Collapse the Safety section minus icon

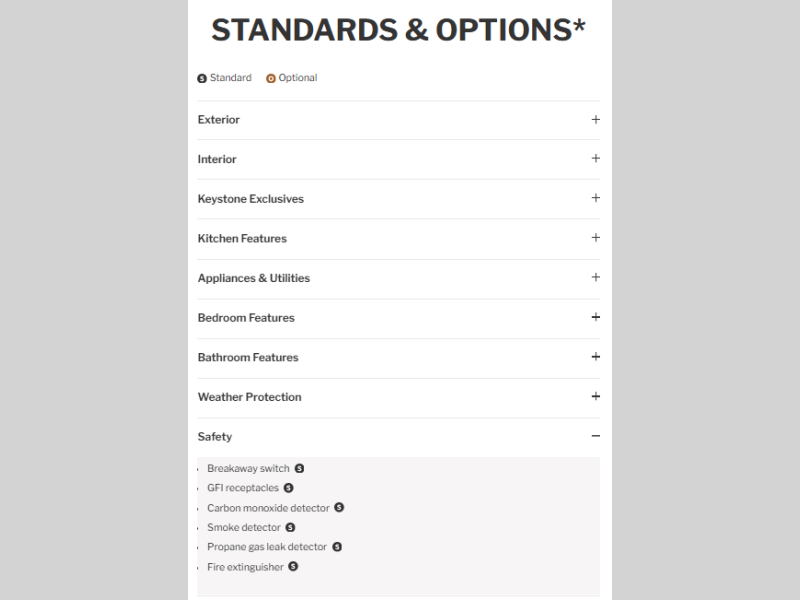click(595, 436)
